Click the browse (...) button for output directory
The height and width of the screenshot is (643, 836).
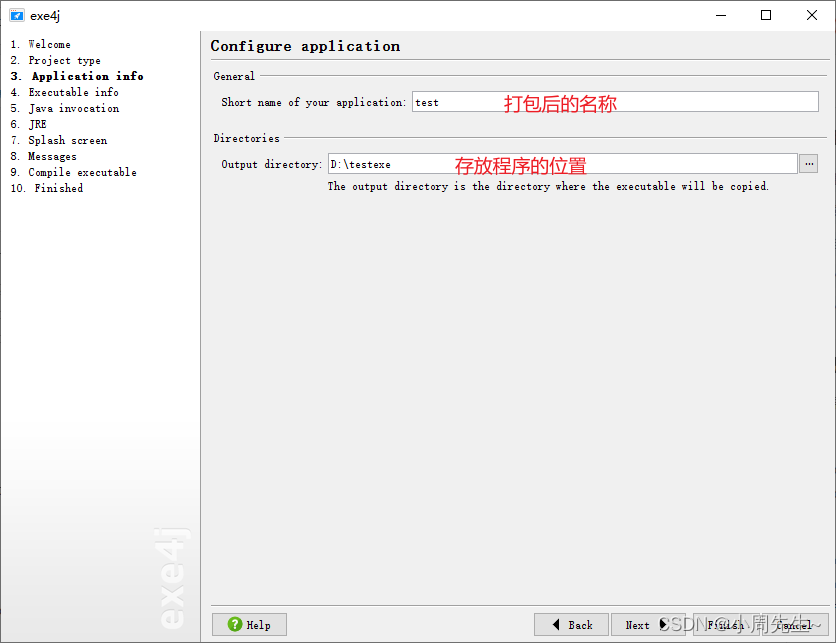pos(808,164)
